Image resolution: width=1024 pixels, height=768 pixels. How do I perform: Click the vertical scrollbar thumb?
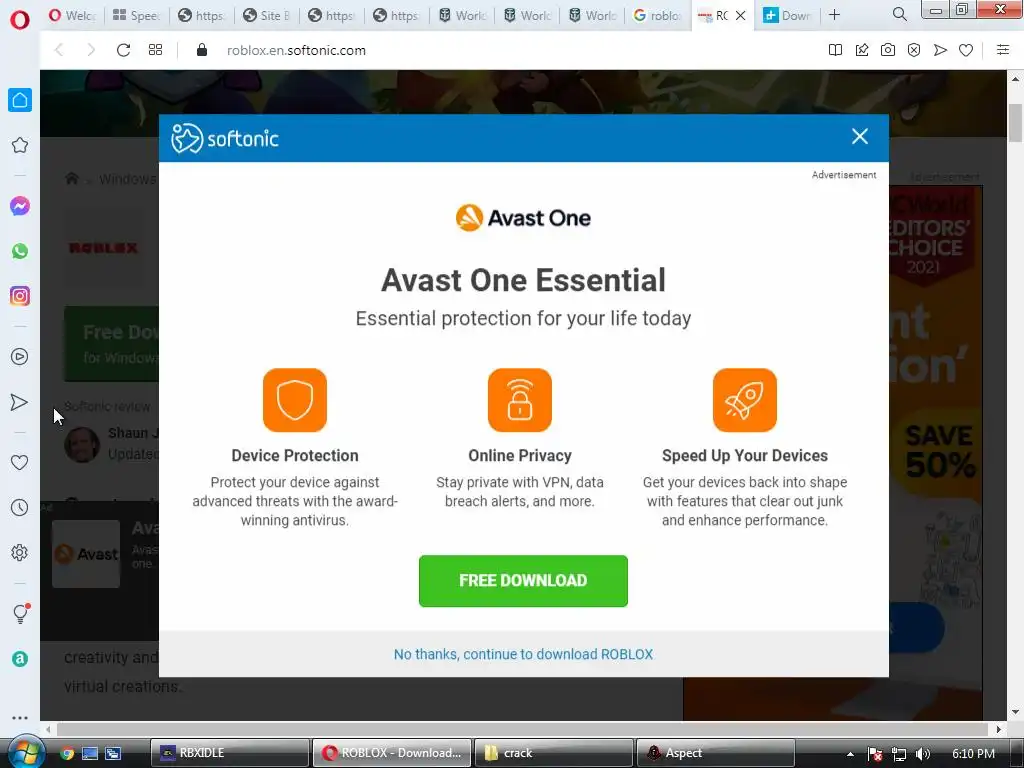[1015, 123]
